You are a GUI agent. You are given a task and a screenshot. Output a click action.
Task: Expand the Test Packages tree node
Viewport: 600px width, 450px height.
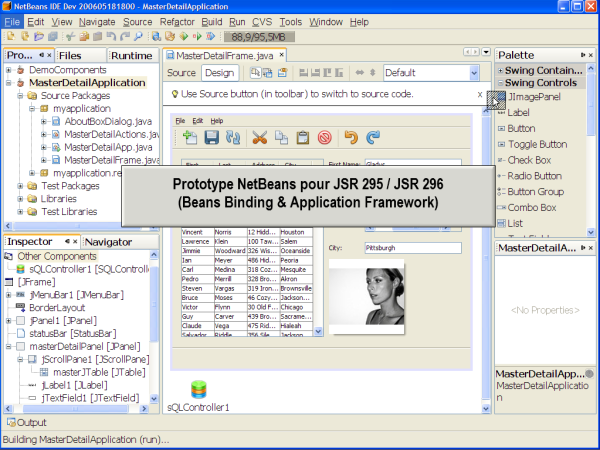[x=20, y=186]
